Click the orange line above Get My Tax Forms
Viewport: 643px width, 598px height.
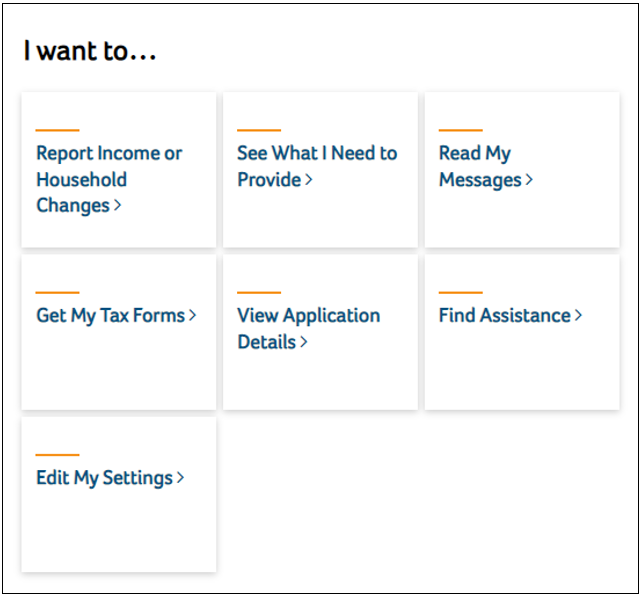pyautogui.click(x=57, y=292)
